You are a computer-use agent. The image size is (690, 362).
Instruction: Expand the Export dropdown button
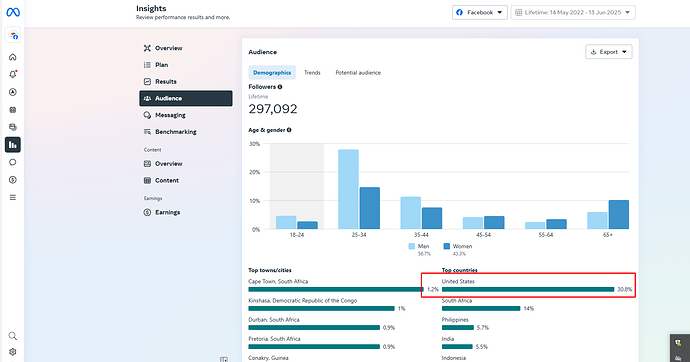609,52
